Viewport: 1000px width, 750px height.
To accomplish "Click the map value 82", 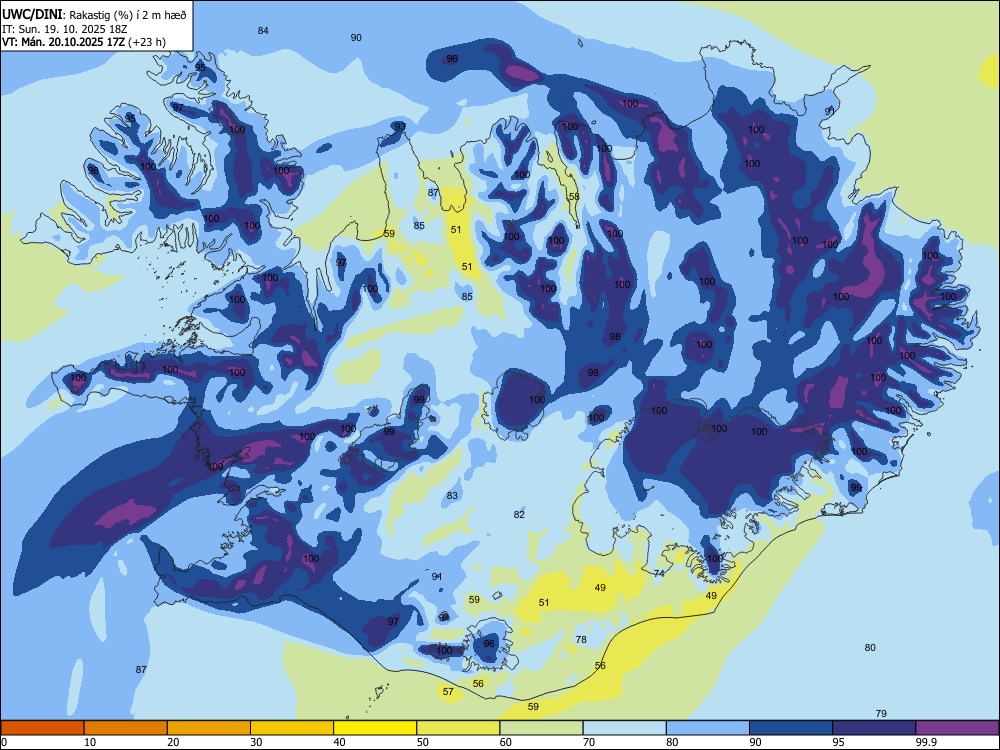I will [x=519, y=515].
